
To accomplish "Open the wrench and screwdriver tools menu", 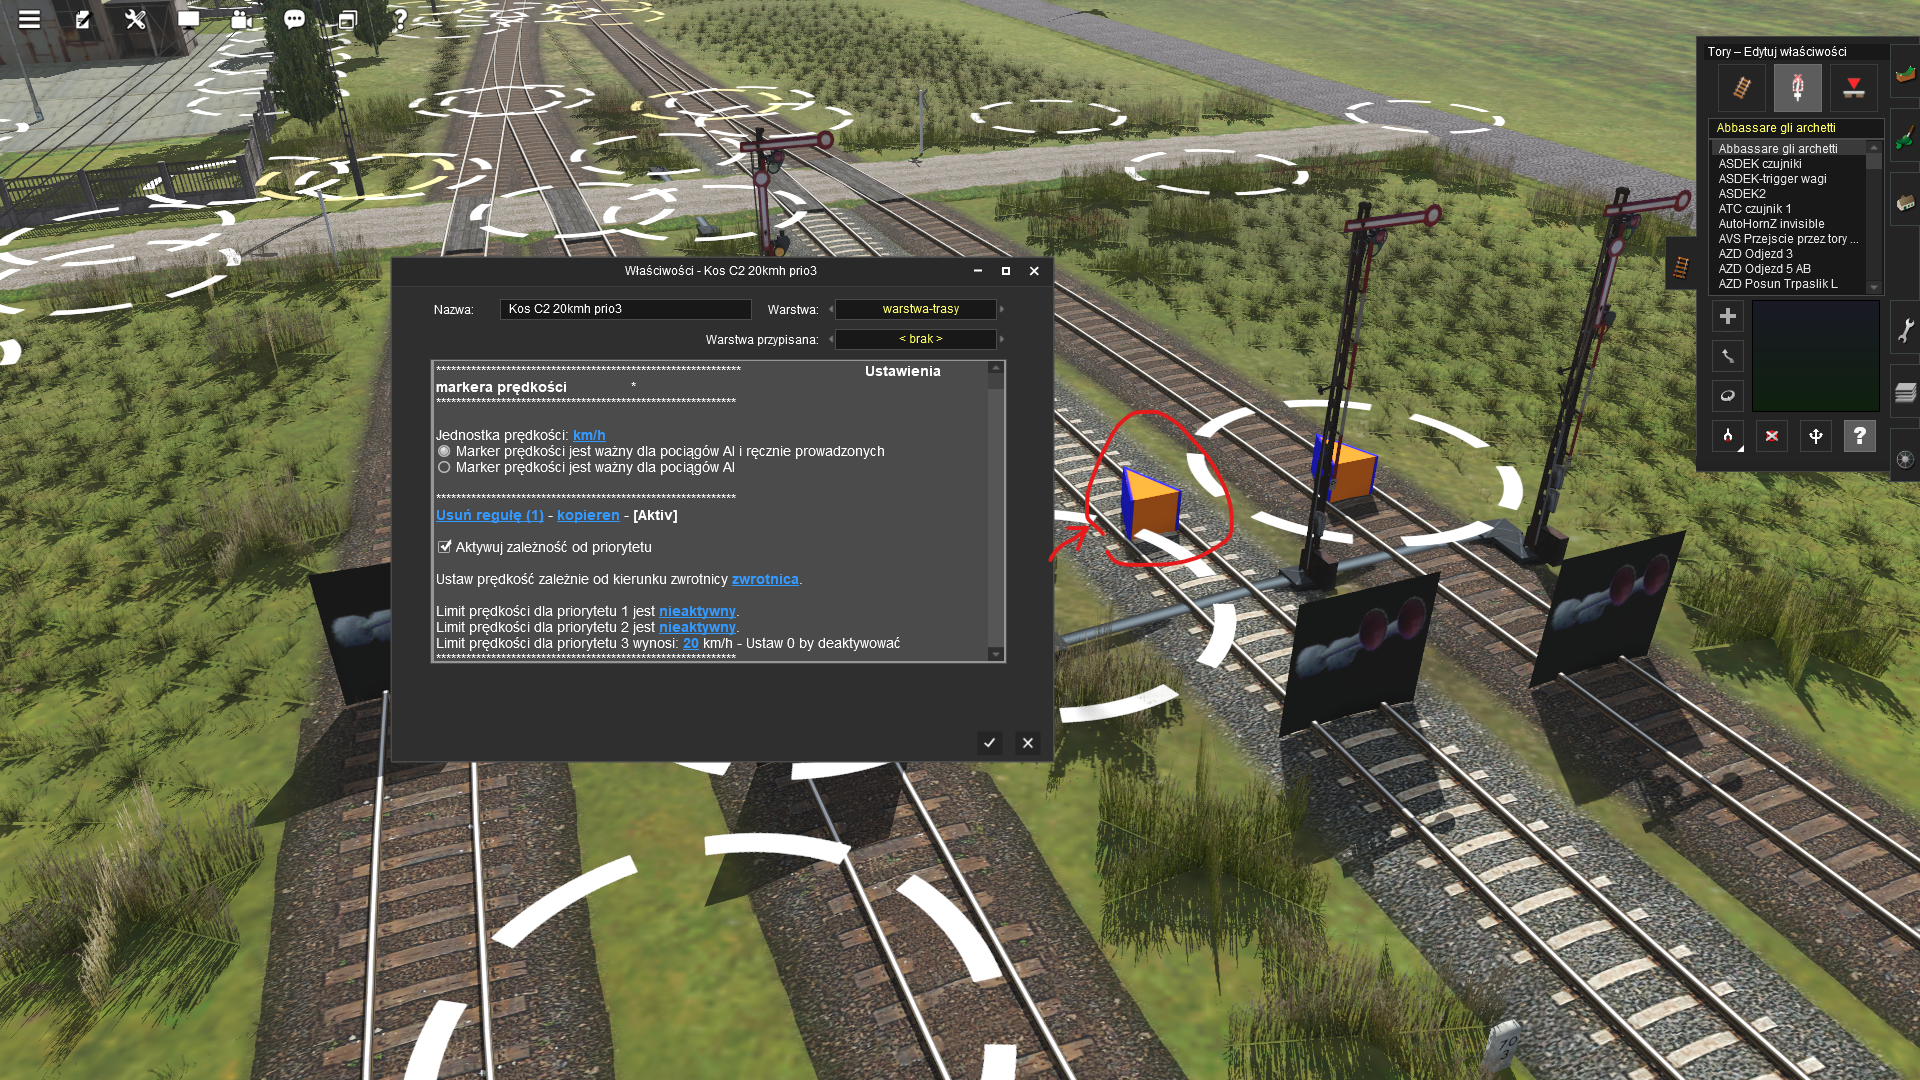I will [x=135, y=19].
